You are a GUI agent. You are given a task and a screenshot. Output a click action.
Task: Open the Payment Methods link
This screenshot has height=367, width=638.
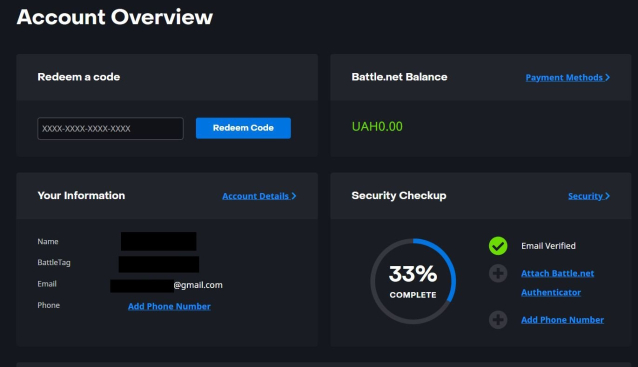(568, 77)
